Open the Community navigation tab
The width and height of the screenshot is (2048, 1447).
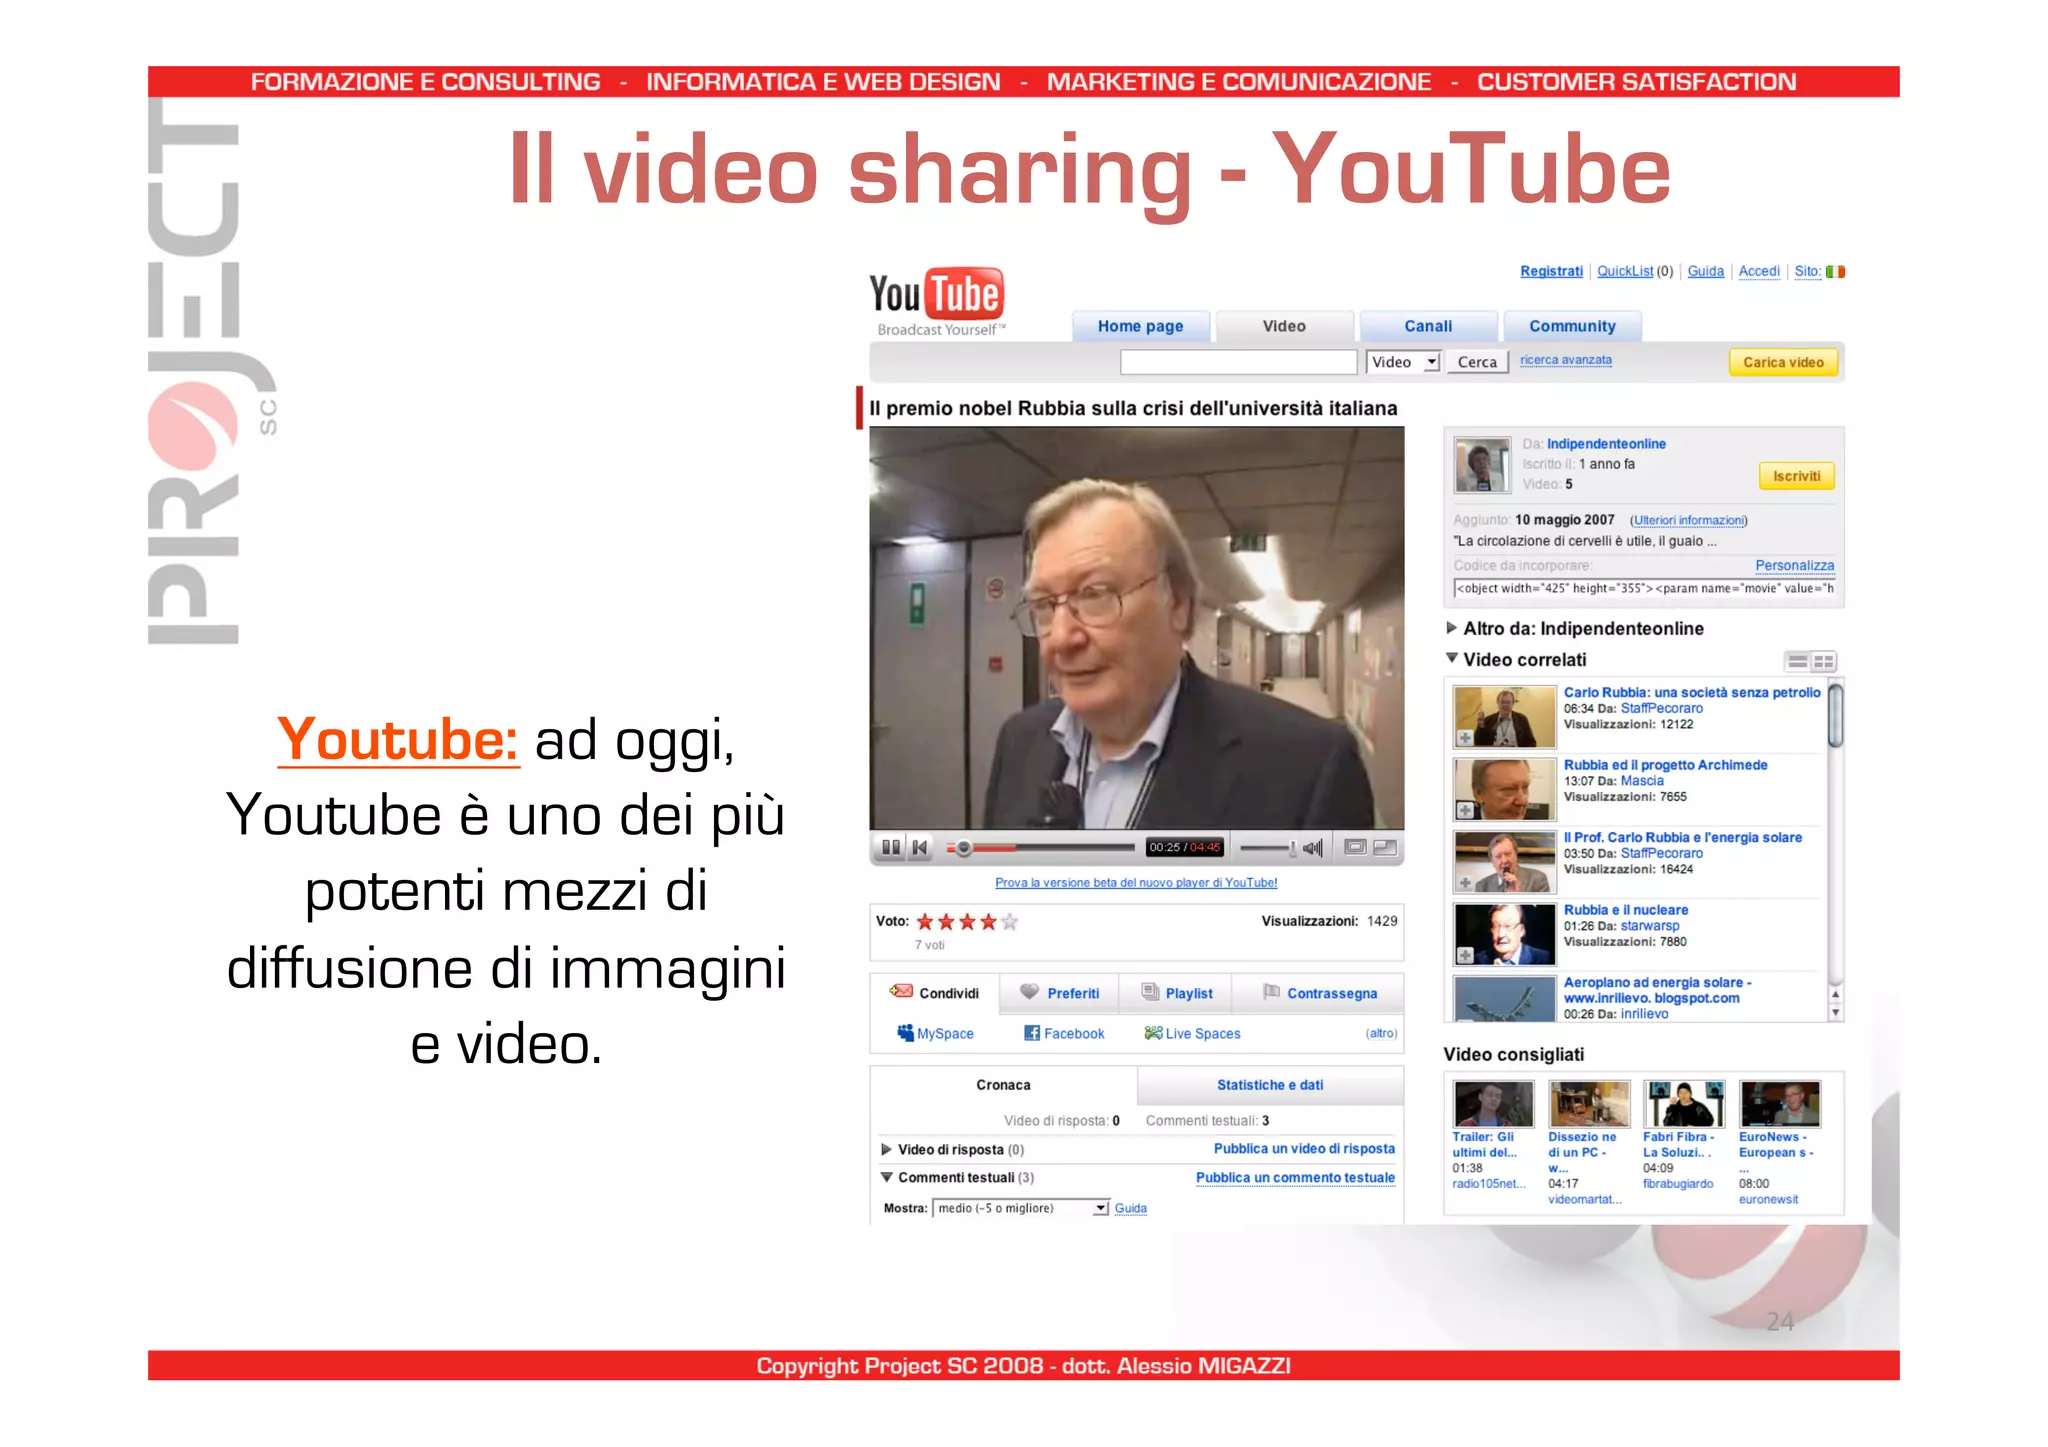click(1572, 326)
